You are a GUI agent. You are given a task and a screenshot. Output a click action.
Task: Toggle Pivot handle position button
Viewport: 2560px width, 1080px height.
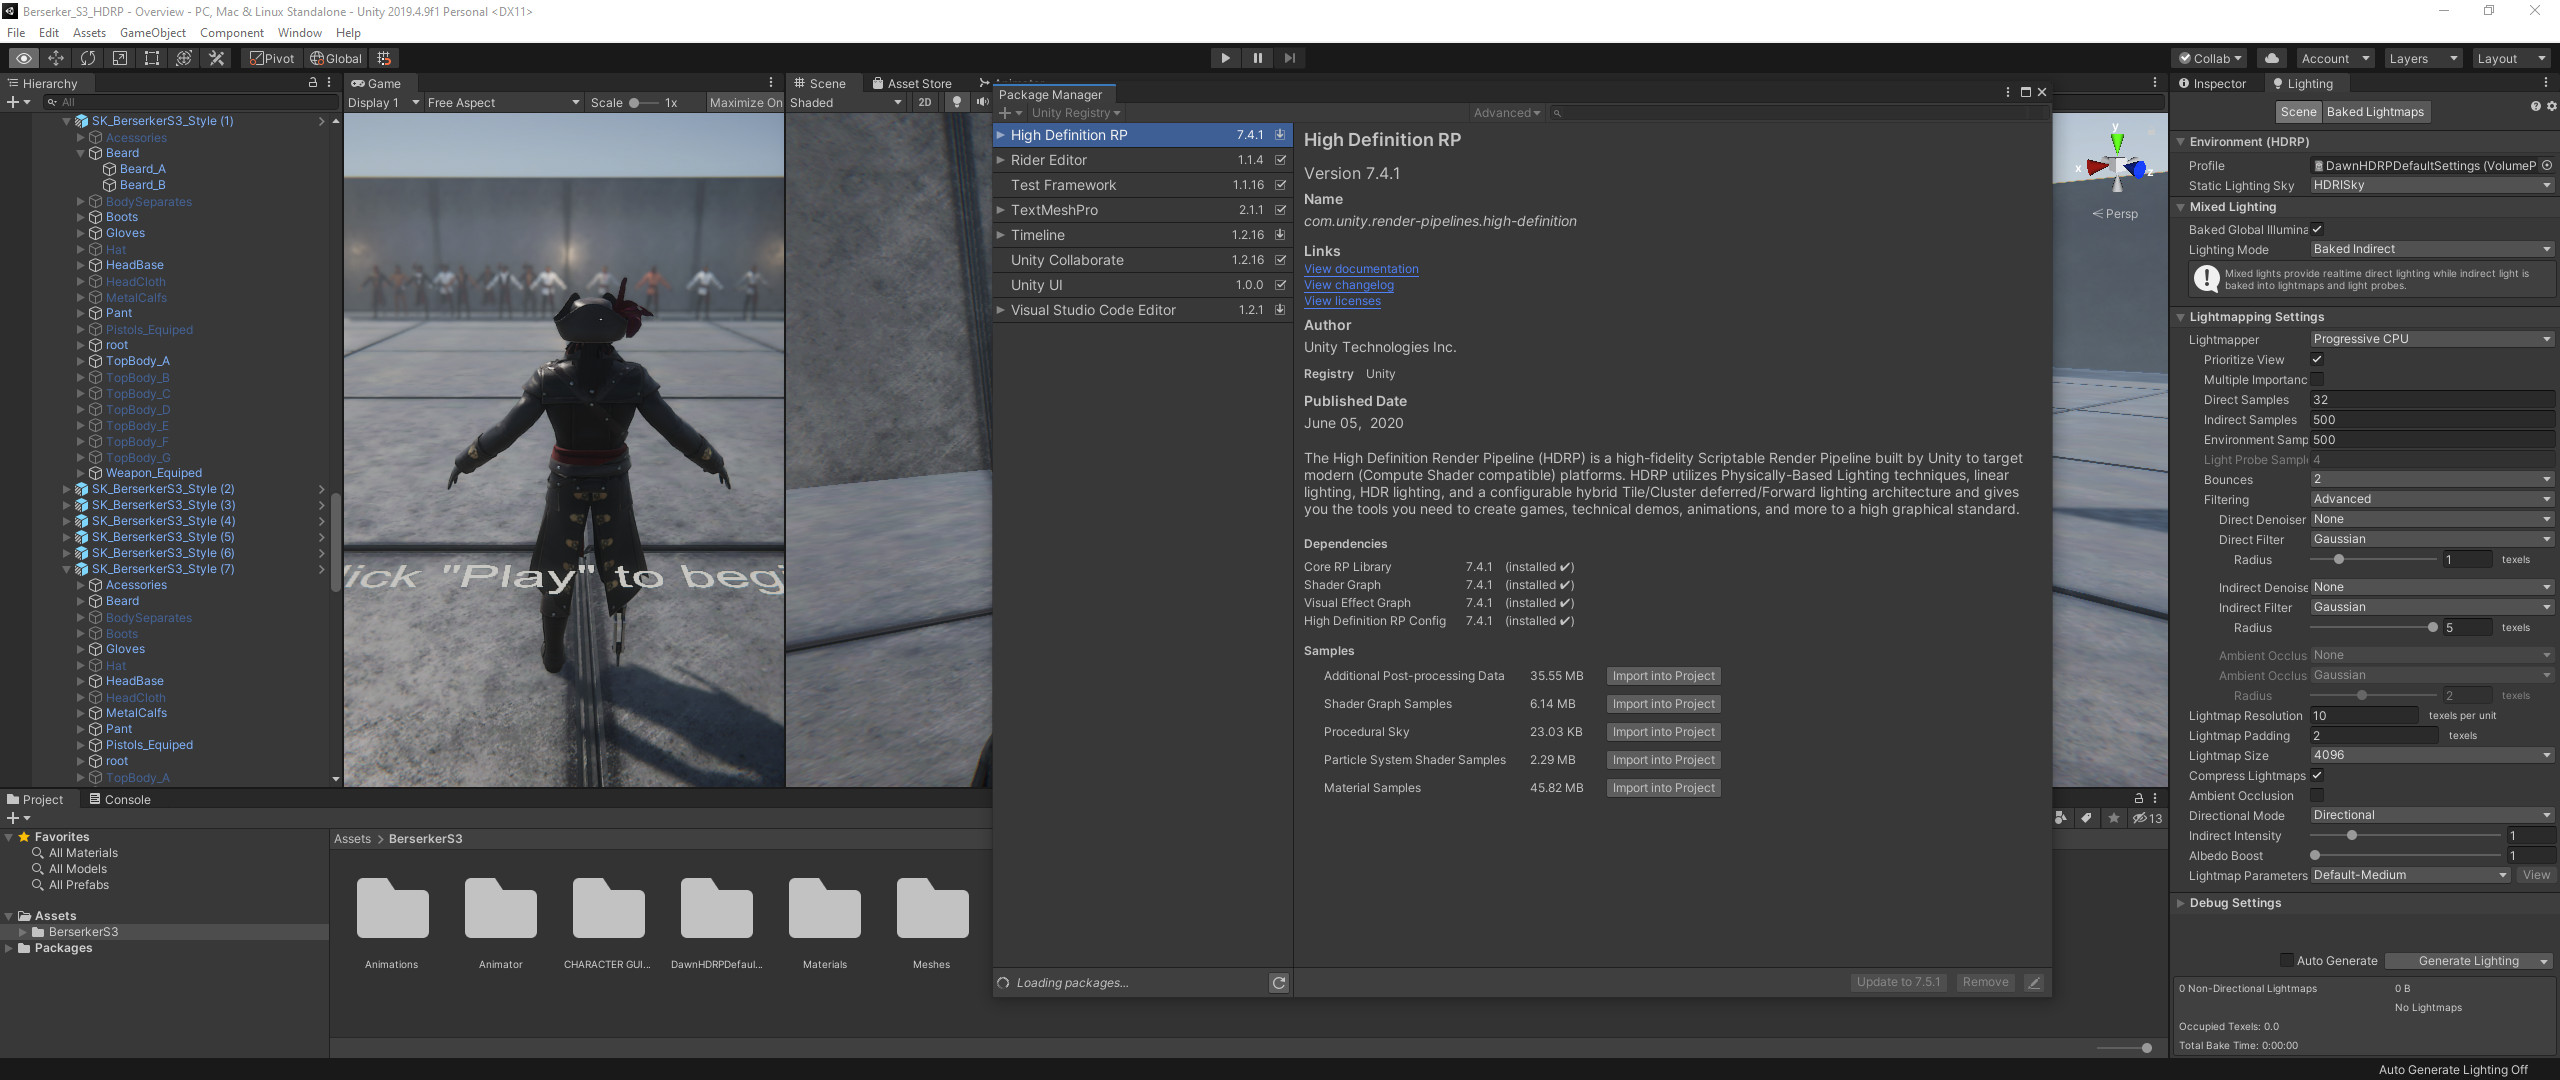272,58
